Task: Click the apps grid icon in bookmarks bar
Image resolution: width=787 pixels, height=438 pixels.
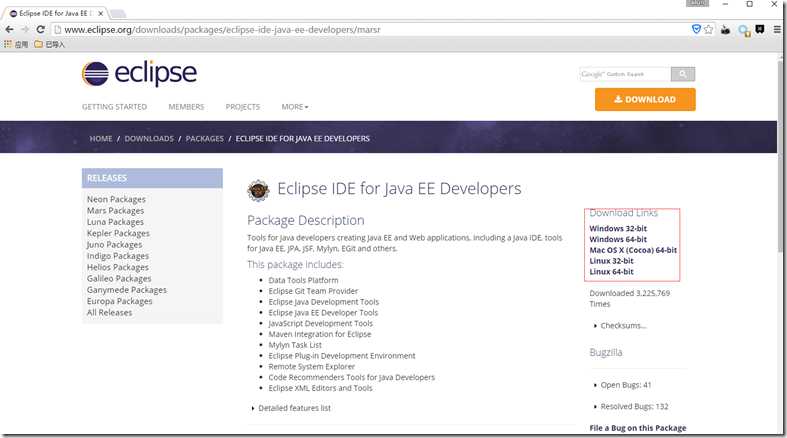Action: tap(8, 44)
